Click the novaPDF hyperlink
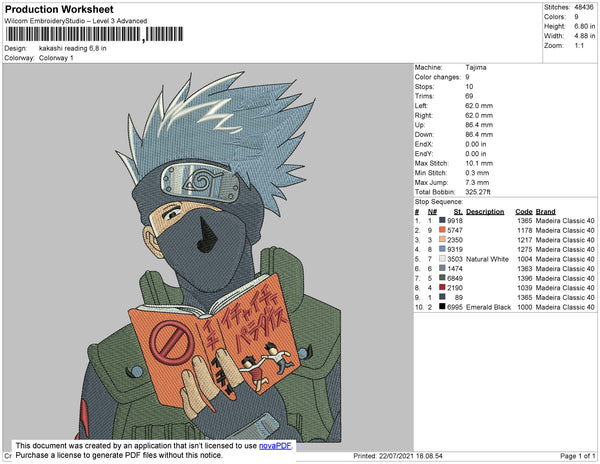Image resolution: width=600 pixels, height=464 pixels. tap(275, 446)
